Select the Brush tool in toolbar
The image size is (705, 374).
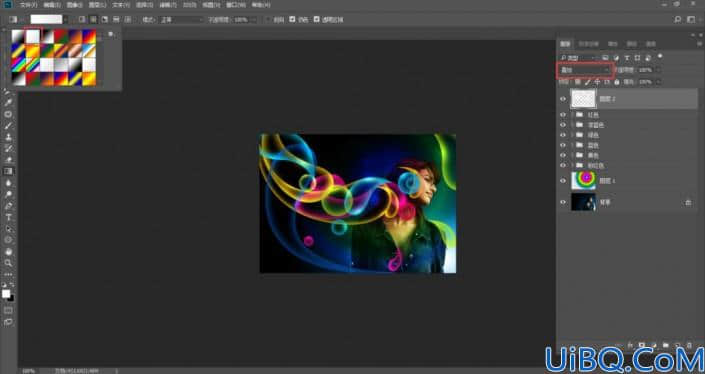point(8,126)
